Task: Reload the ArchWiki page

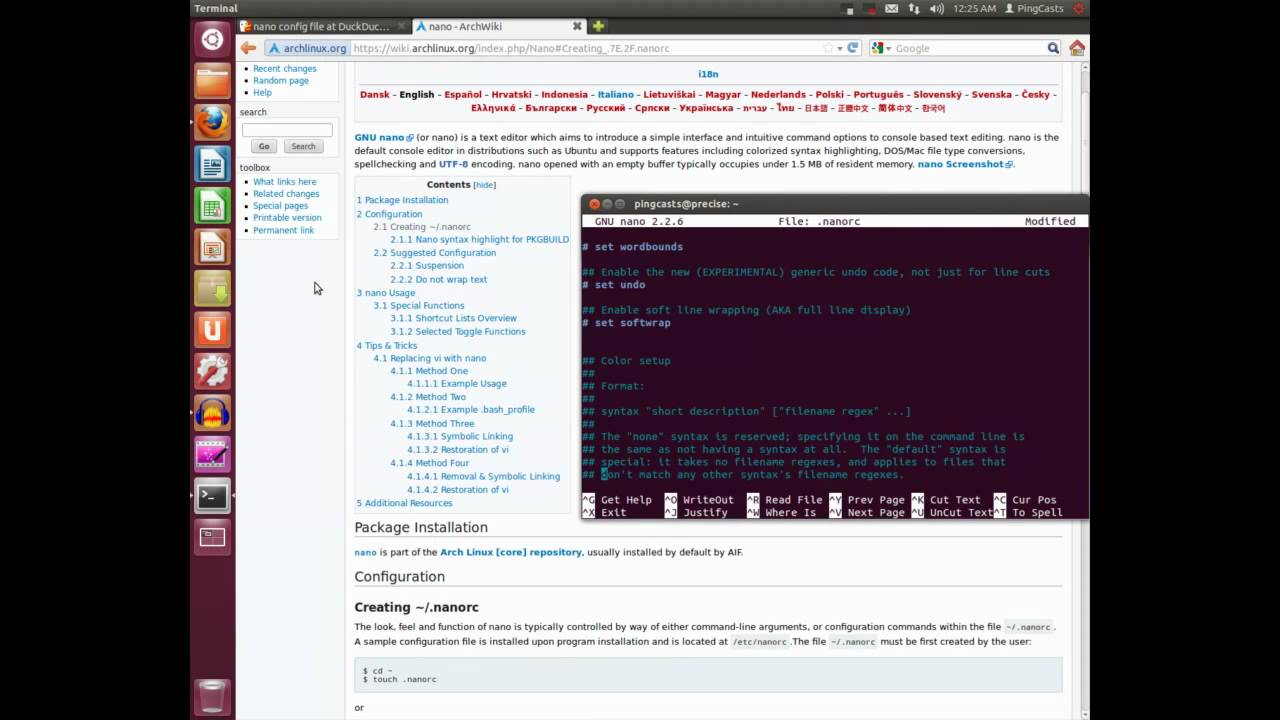Action: [x=853, y=48]
